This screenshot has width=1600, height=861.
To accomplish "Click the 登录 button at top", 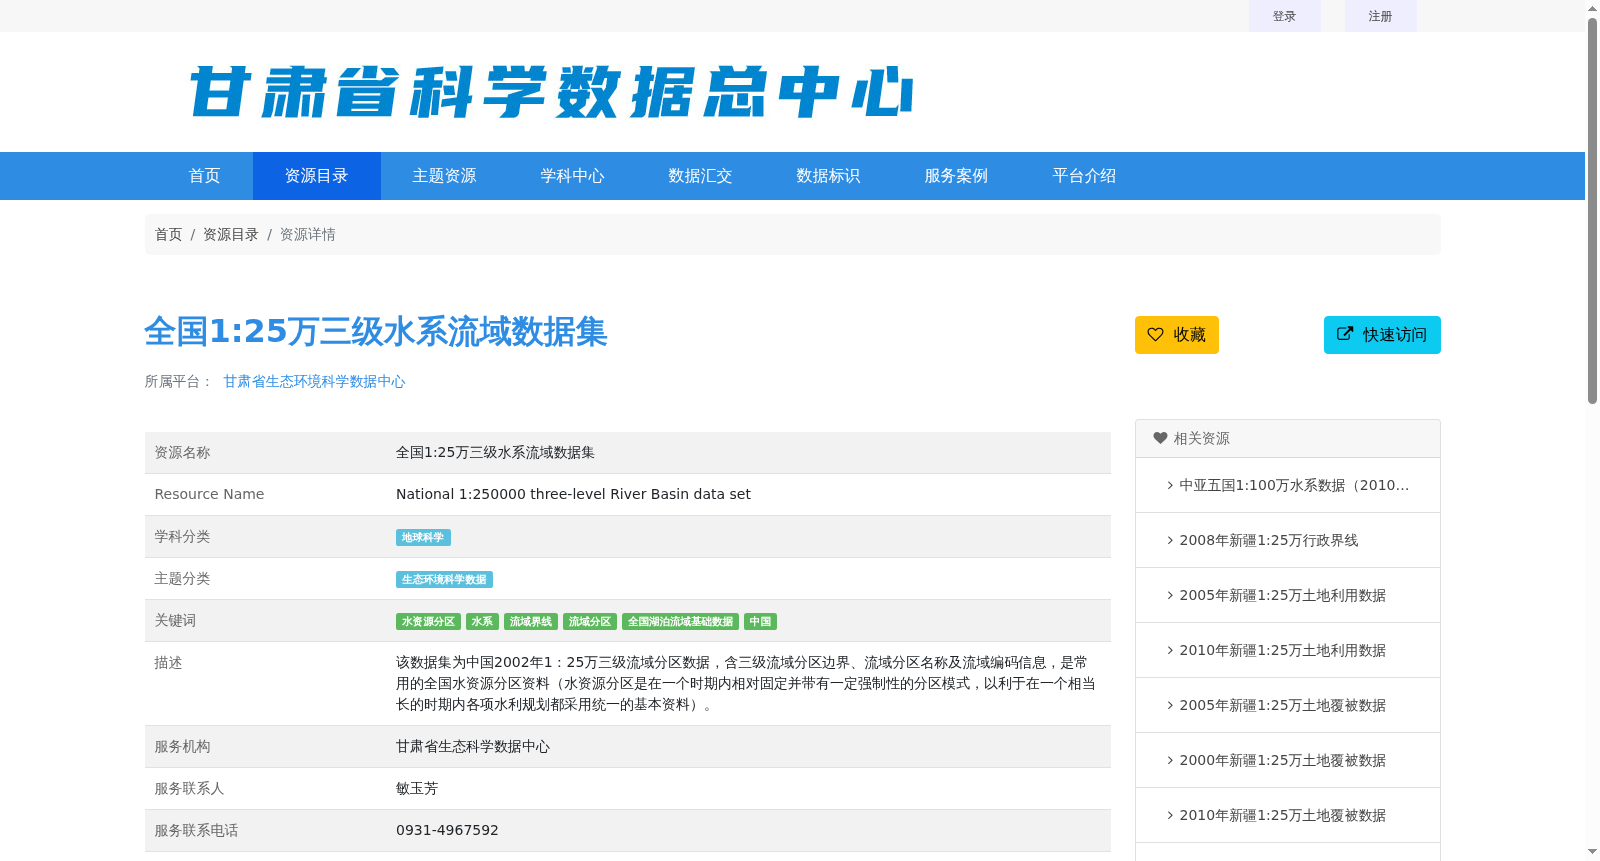I will pos(1285,16).
